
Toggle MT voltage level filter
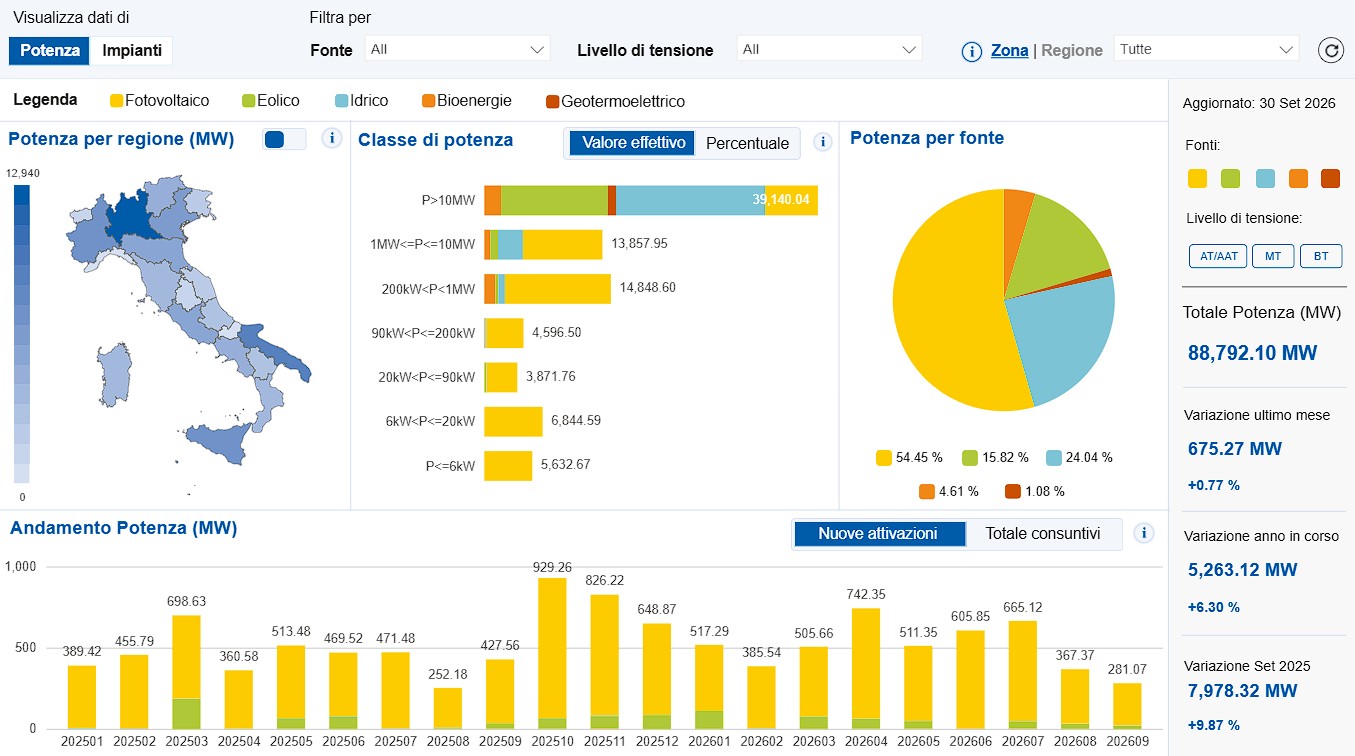pos(1273,256)
